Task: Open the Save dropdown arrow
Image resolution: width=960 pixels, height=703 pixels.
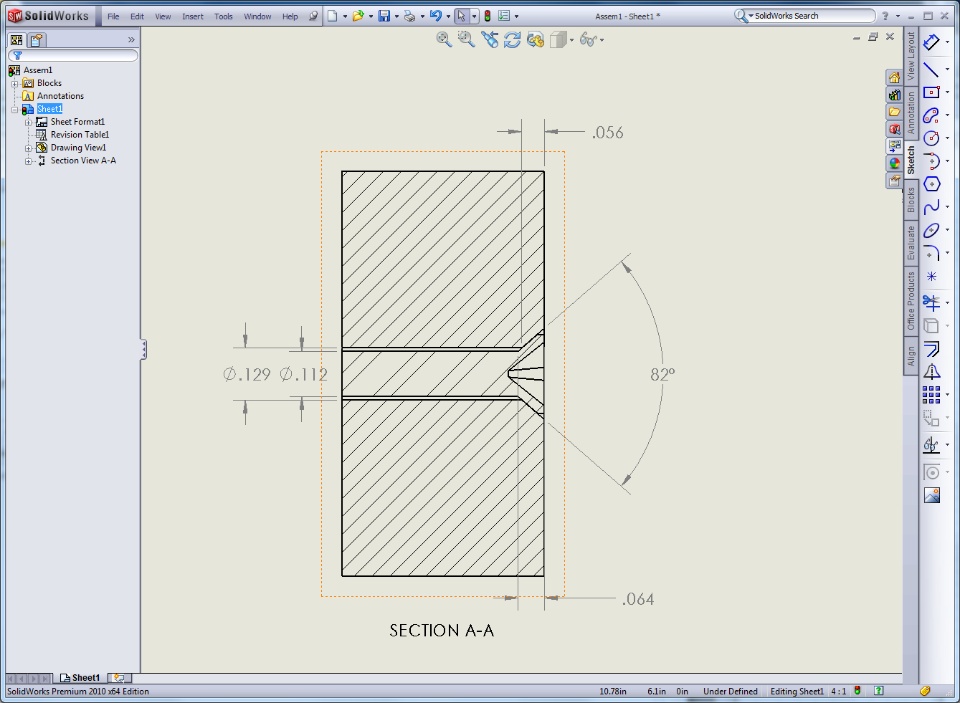Action: tap(396, 17)
